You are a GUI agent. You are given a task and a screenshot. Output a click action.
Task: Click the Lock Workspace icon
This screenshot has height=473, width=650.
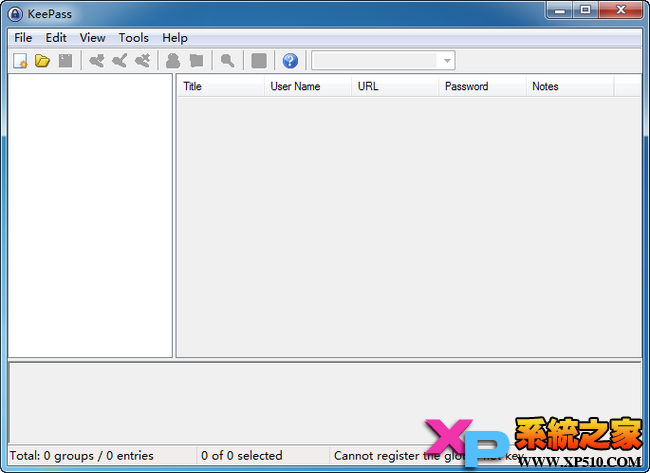259,61
